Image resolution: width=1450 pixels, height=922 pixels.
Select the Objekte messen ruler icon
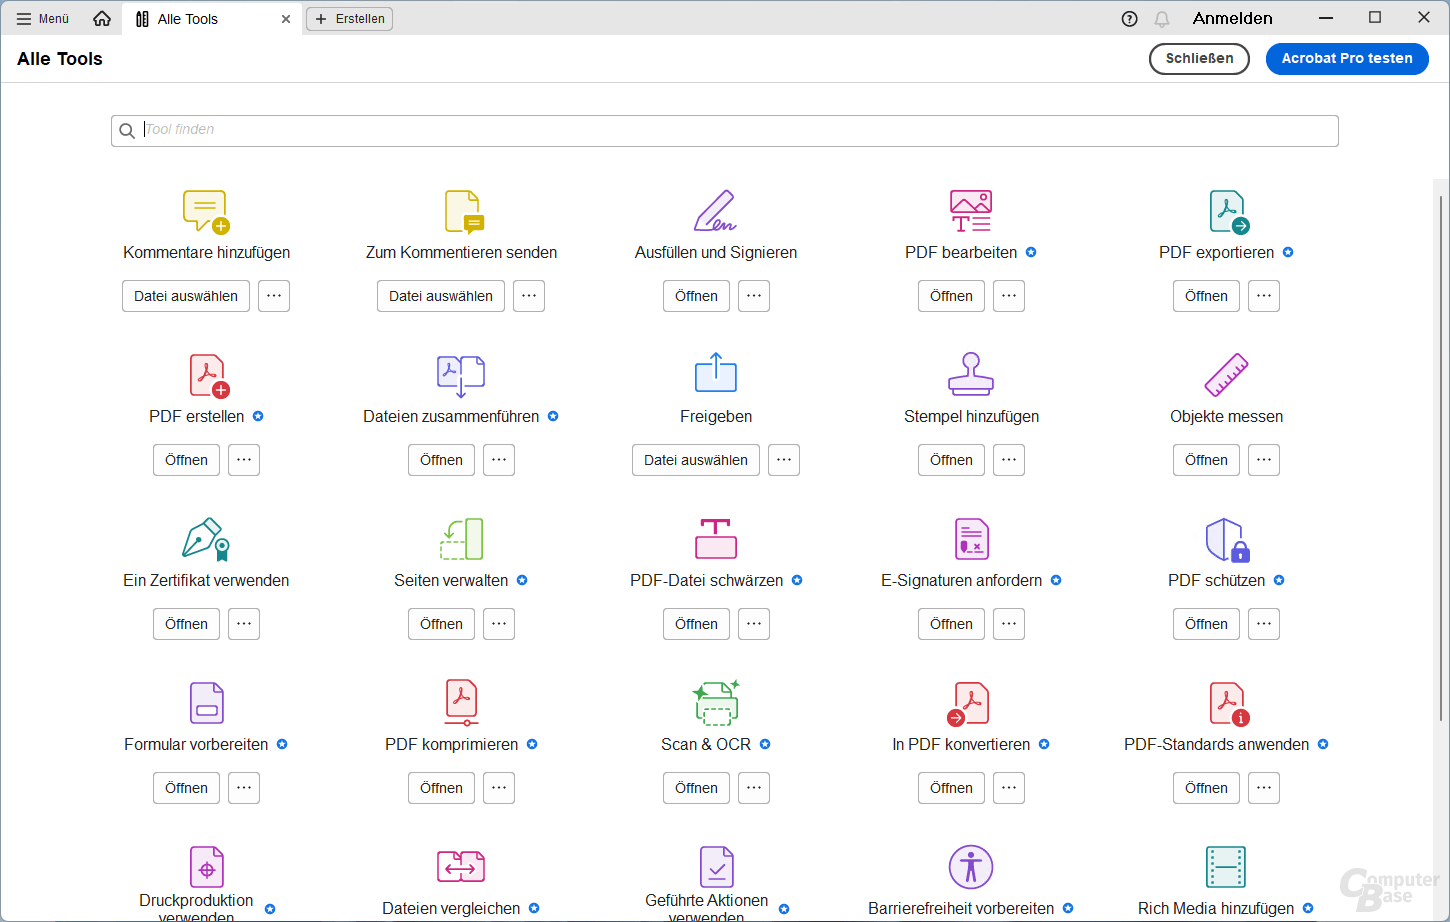pos(1226,375)
